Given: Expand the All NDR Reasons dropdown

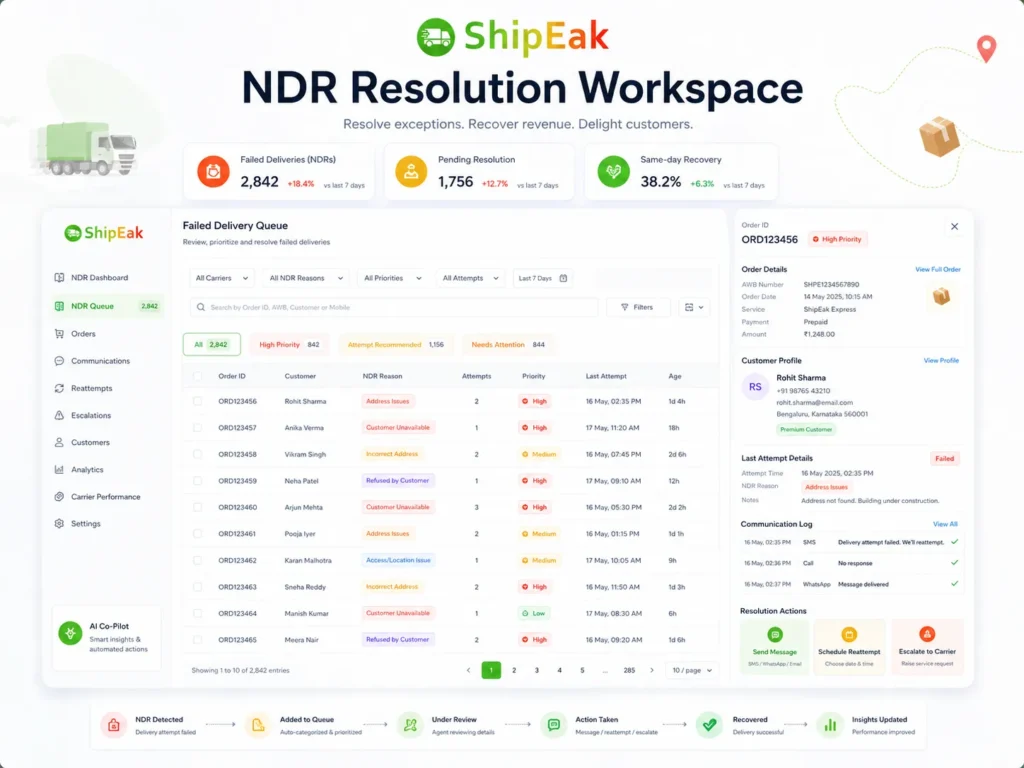Looking at the screenshot, I should point(306,278).
